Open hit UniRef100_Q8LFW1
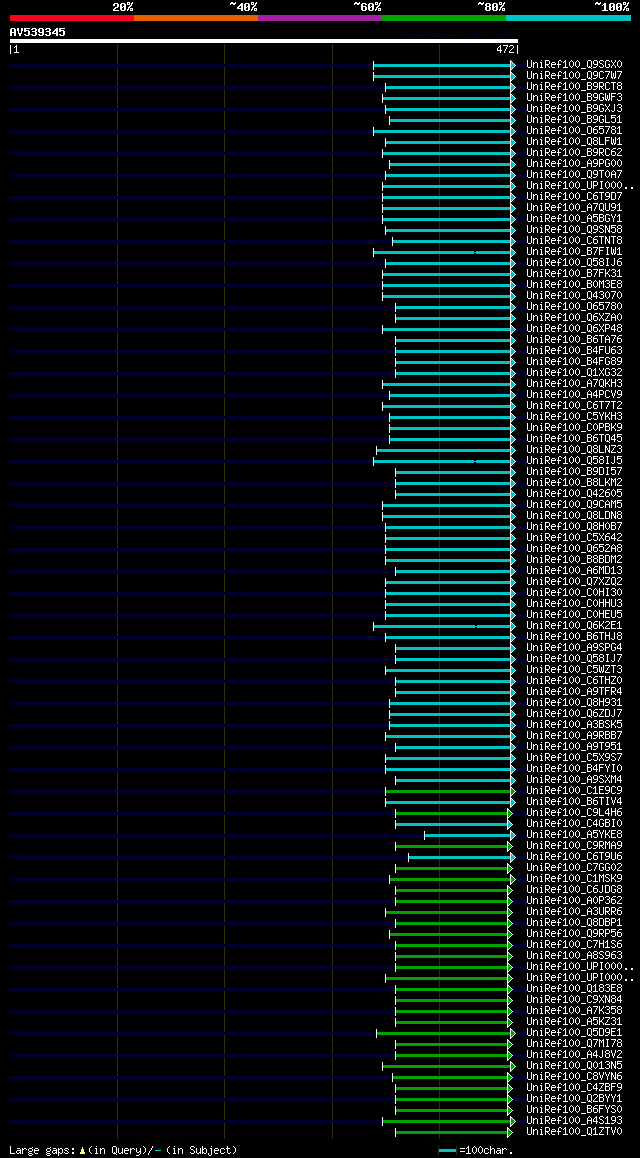 574,142
